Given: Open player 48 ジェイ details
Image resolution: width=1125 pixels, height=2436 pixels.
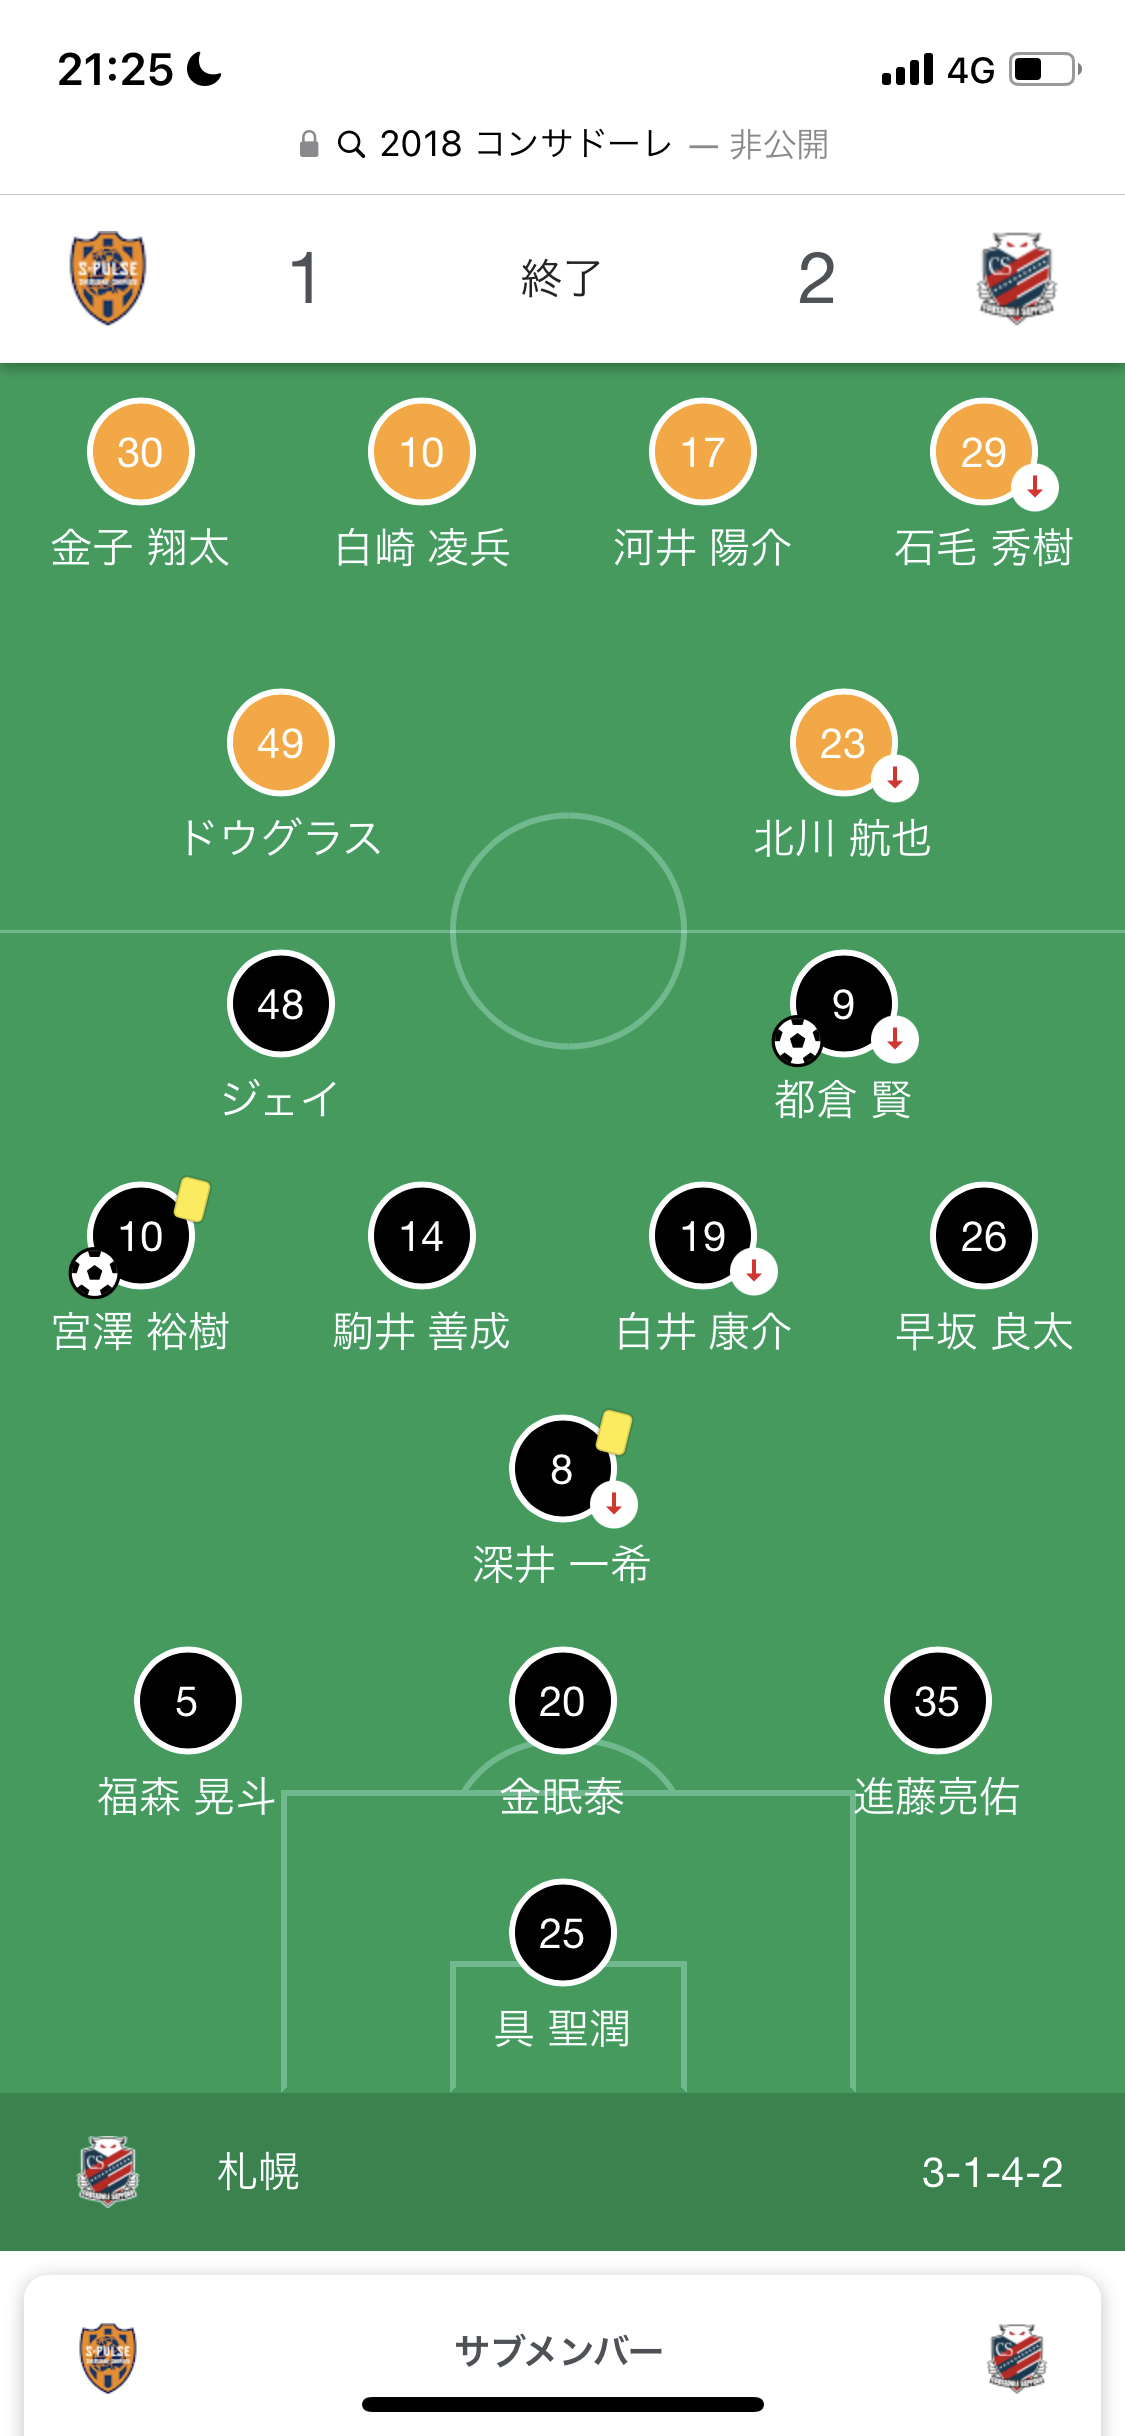Looking at the screenshot, I should [x=281, y=1004].
